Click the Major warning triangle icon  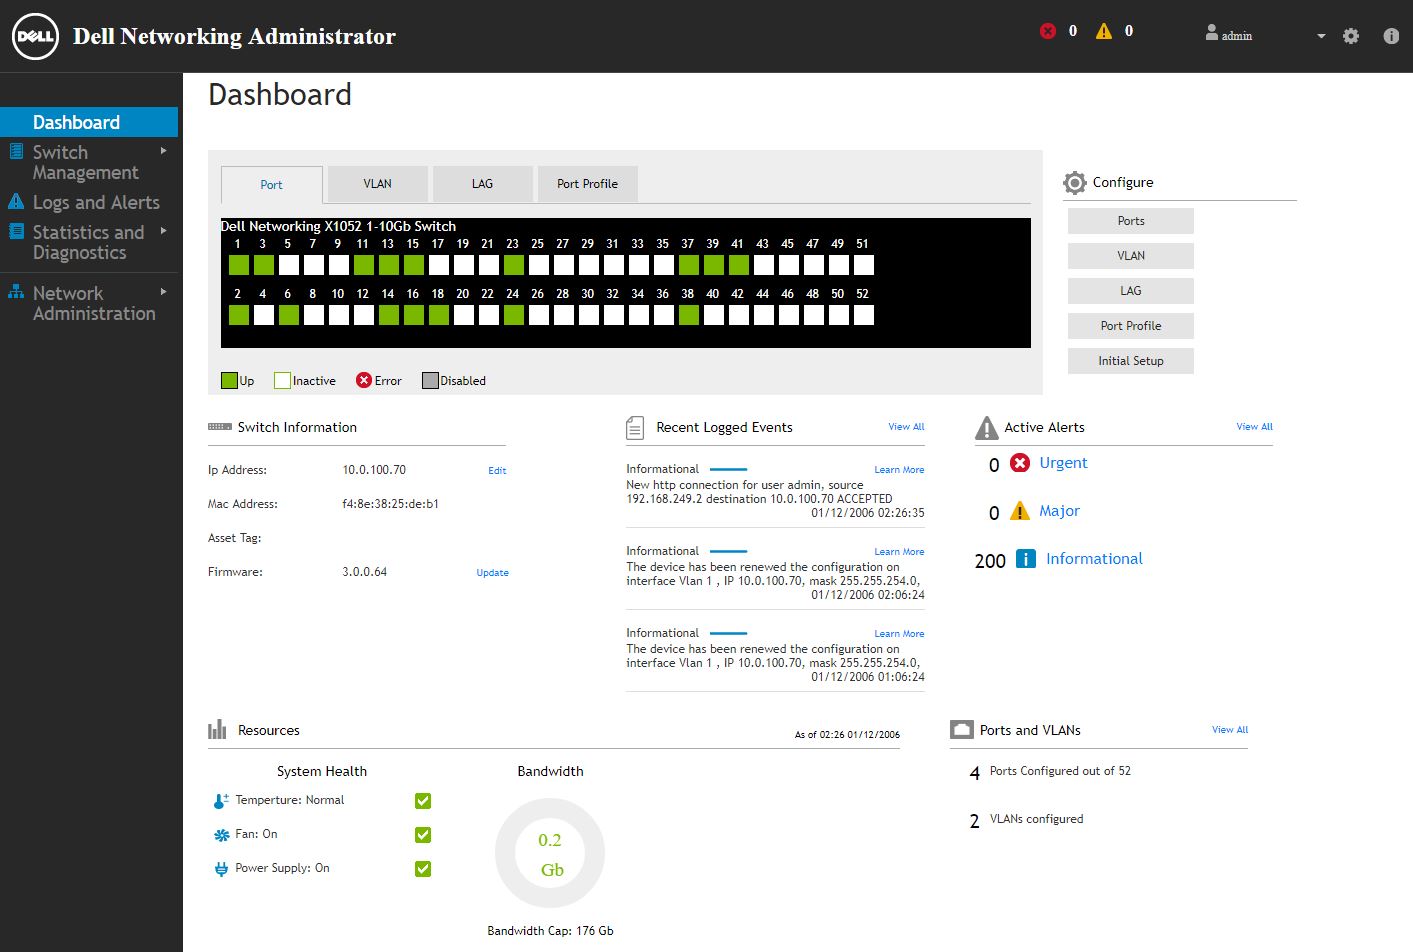[1020, 511]
